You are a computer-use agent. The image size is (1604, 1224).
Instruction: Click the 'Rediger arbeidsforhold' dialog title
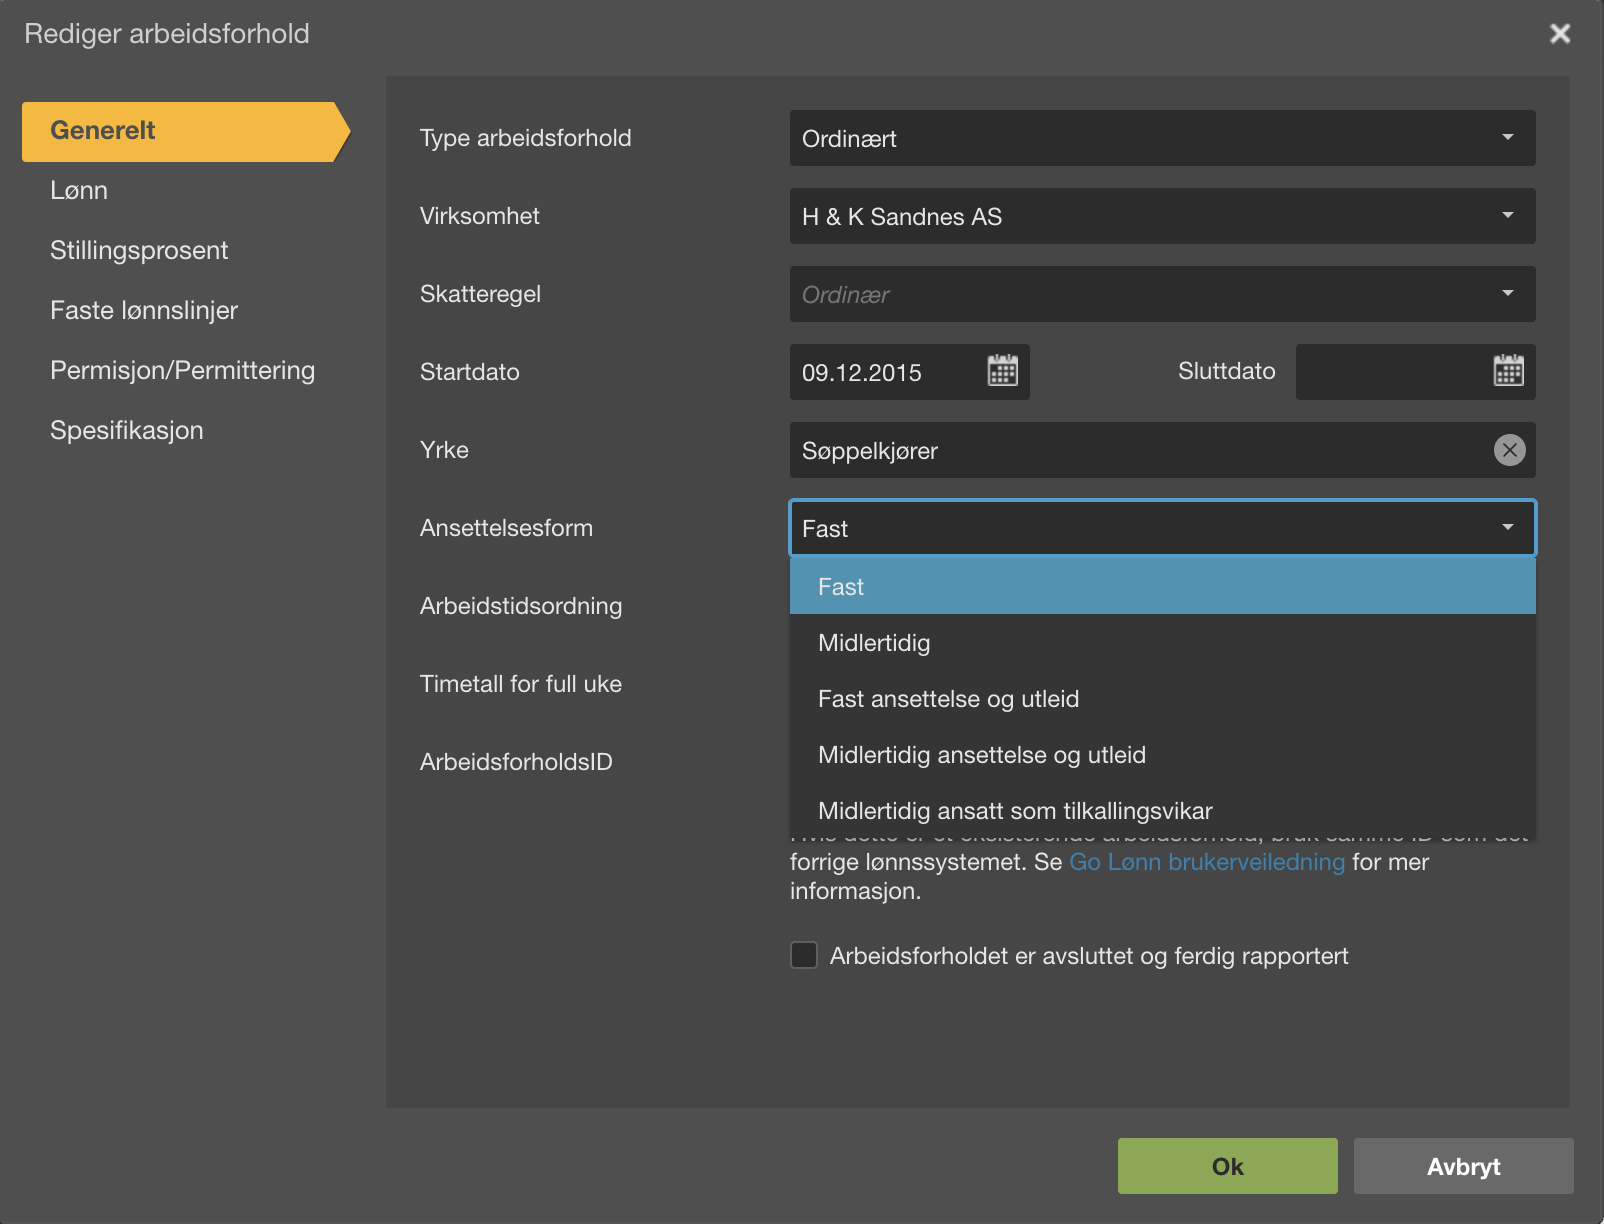point(167,34)
